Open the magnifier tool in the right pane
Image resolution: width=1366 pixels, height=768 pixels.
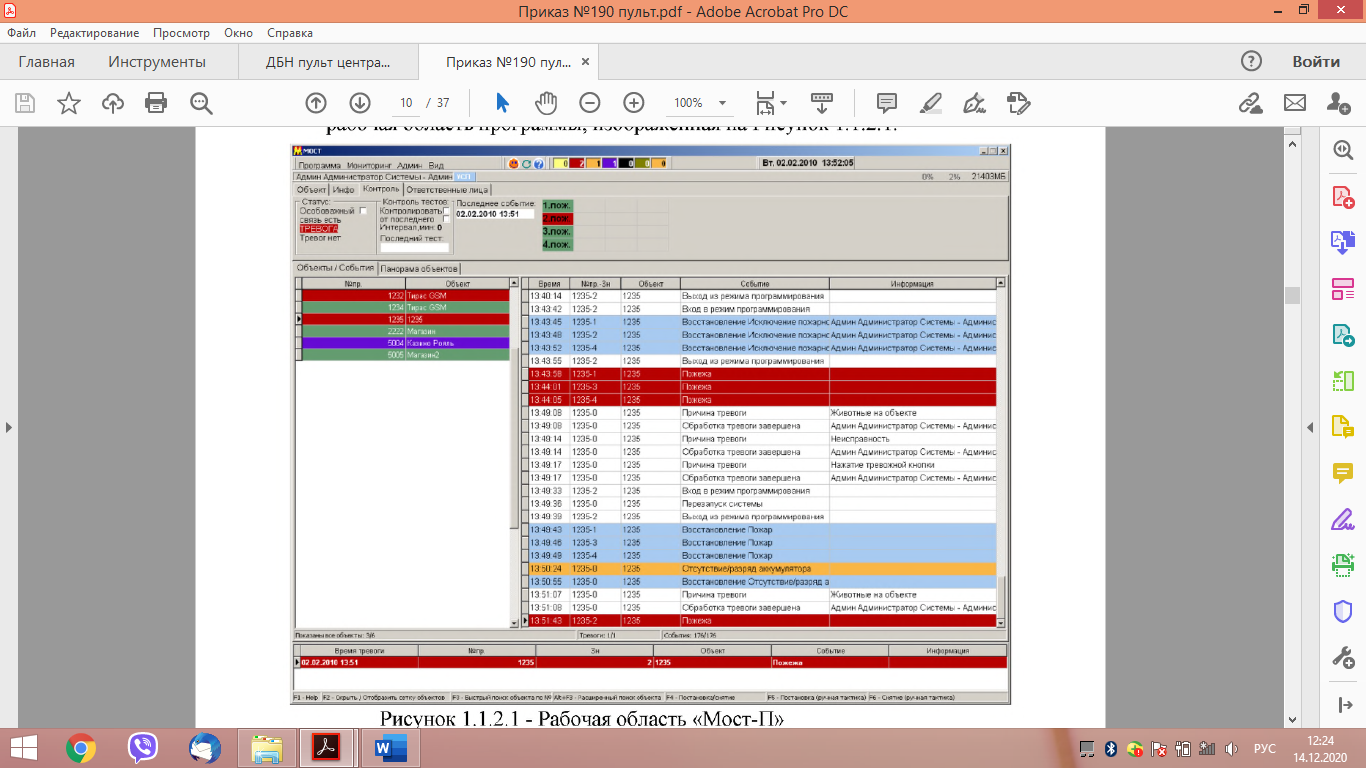pos(1342,149)
